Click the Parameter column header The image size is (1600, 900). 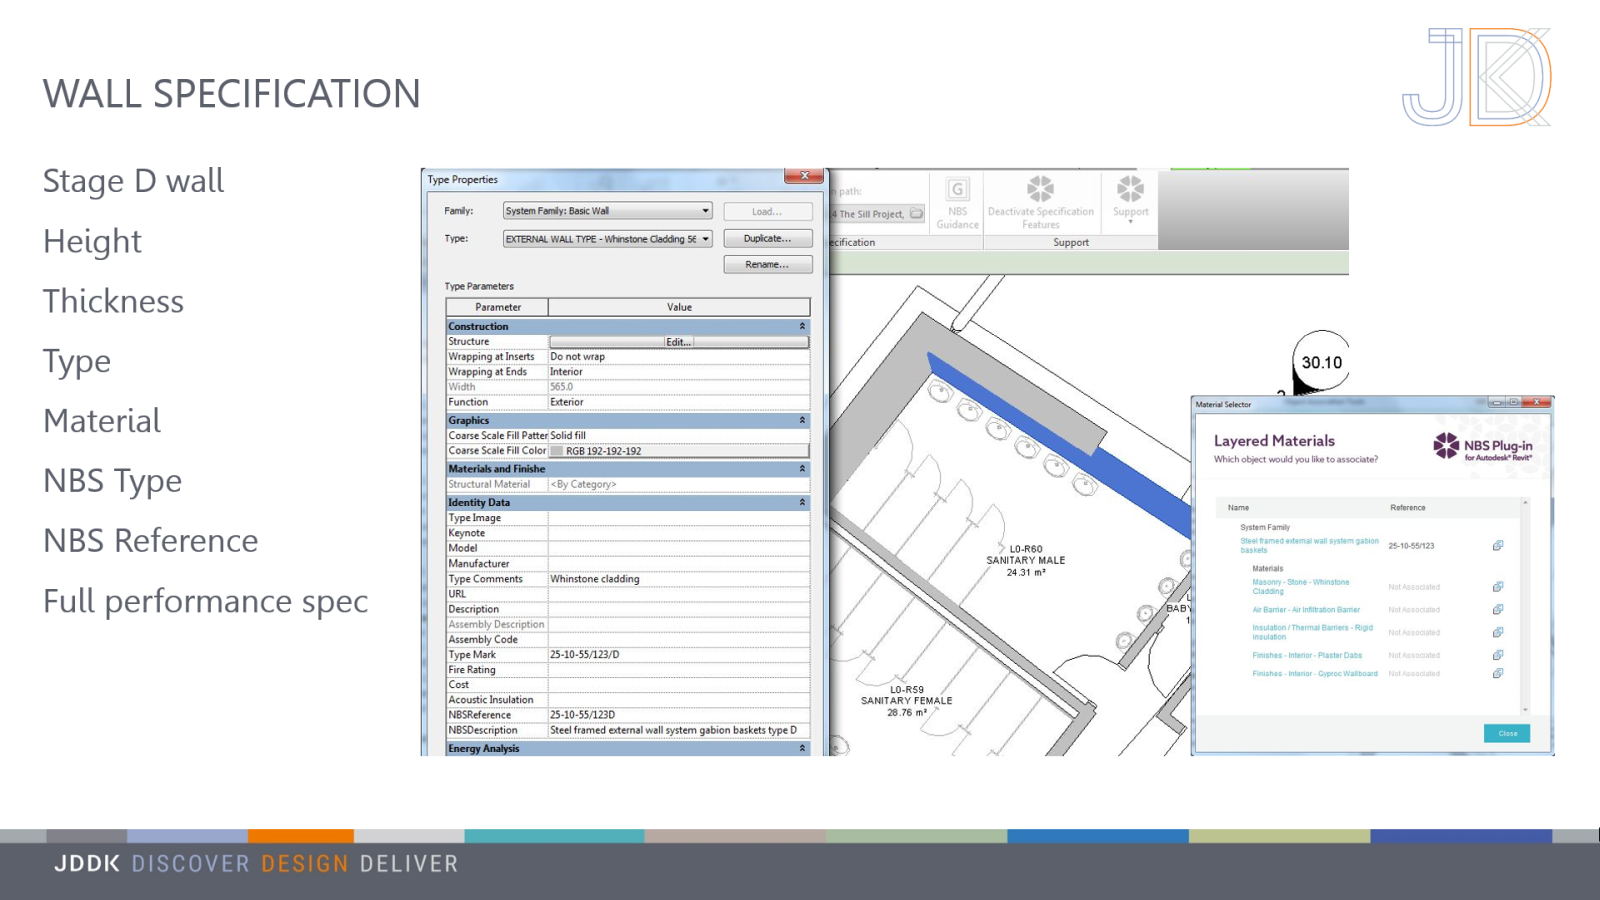498,307
